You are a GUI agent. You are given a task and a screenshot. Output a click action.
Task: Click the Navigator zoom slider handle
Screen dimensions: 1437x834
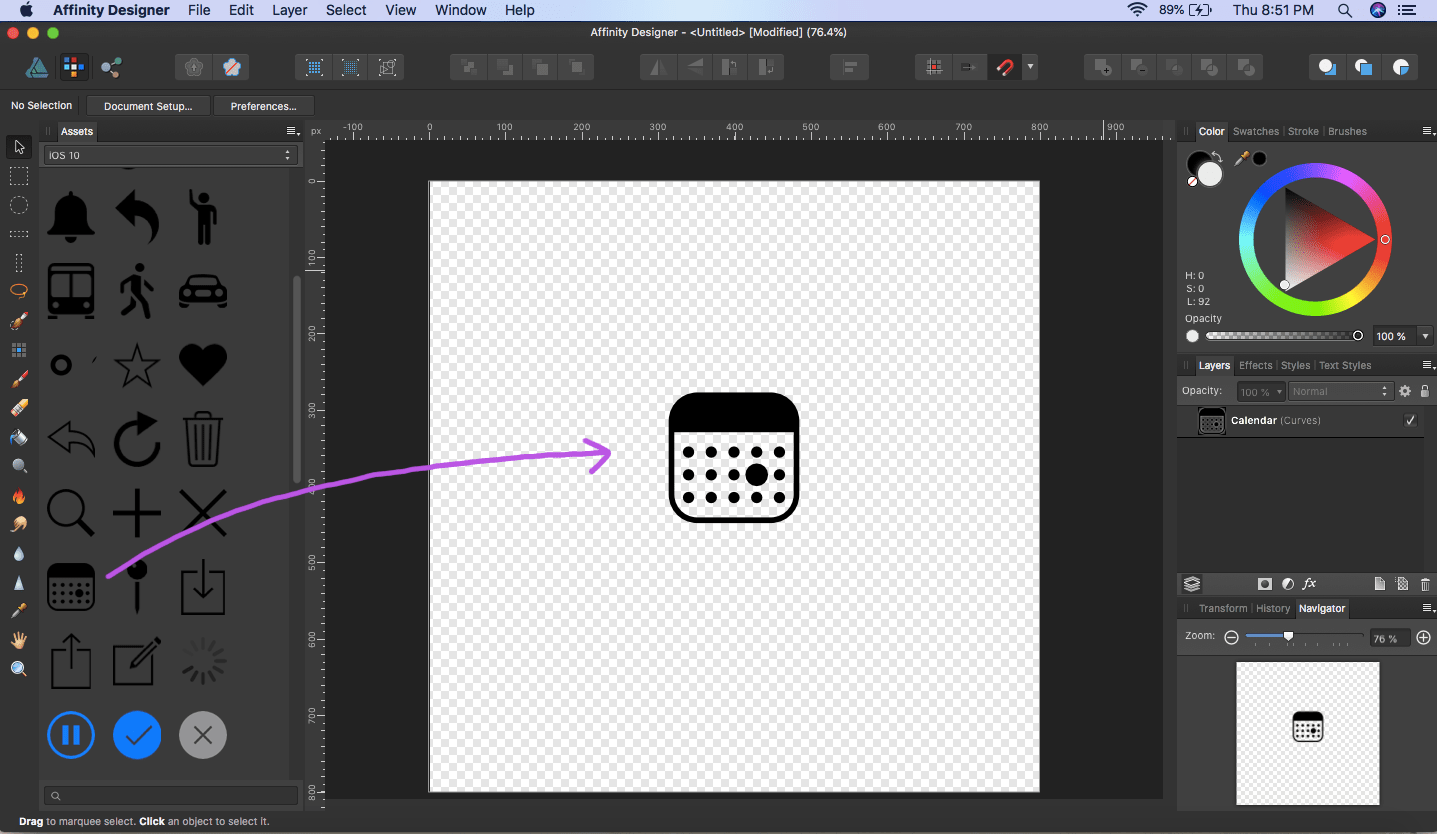[1288, 637]
